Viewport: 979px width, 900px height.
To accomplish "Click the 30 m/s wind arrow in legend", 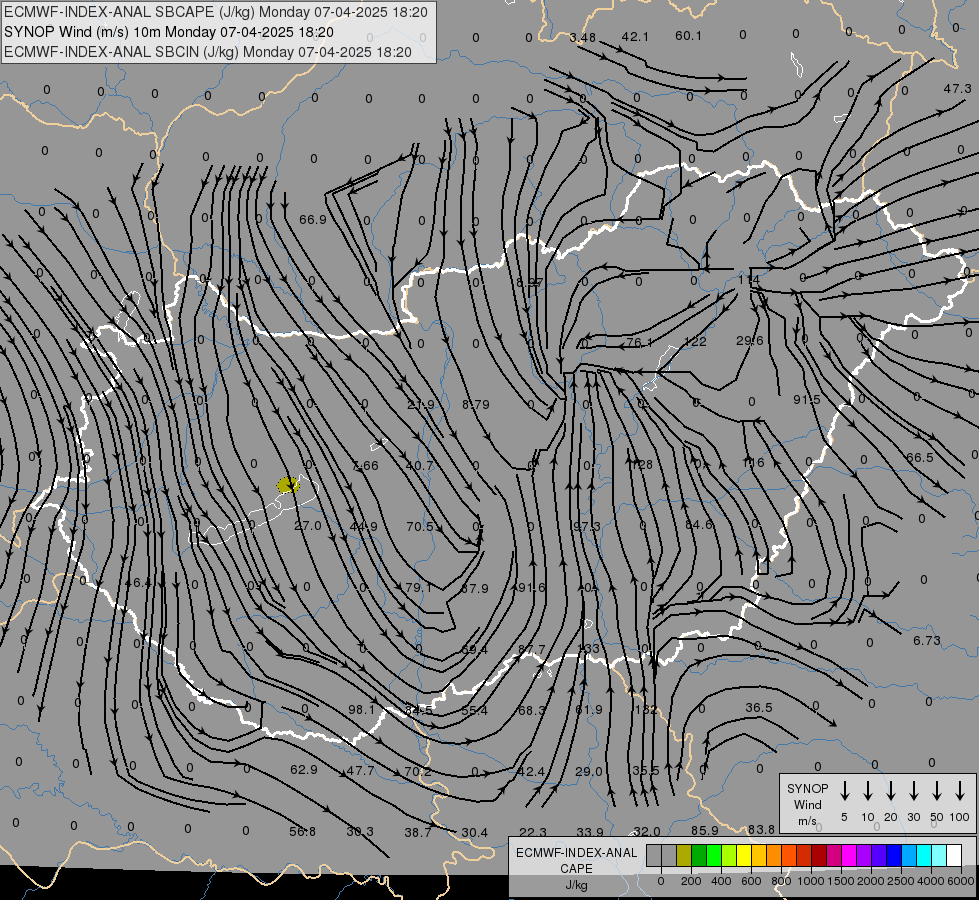I will (x=913, y=791).
